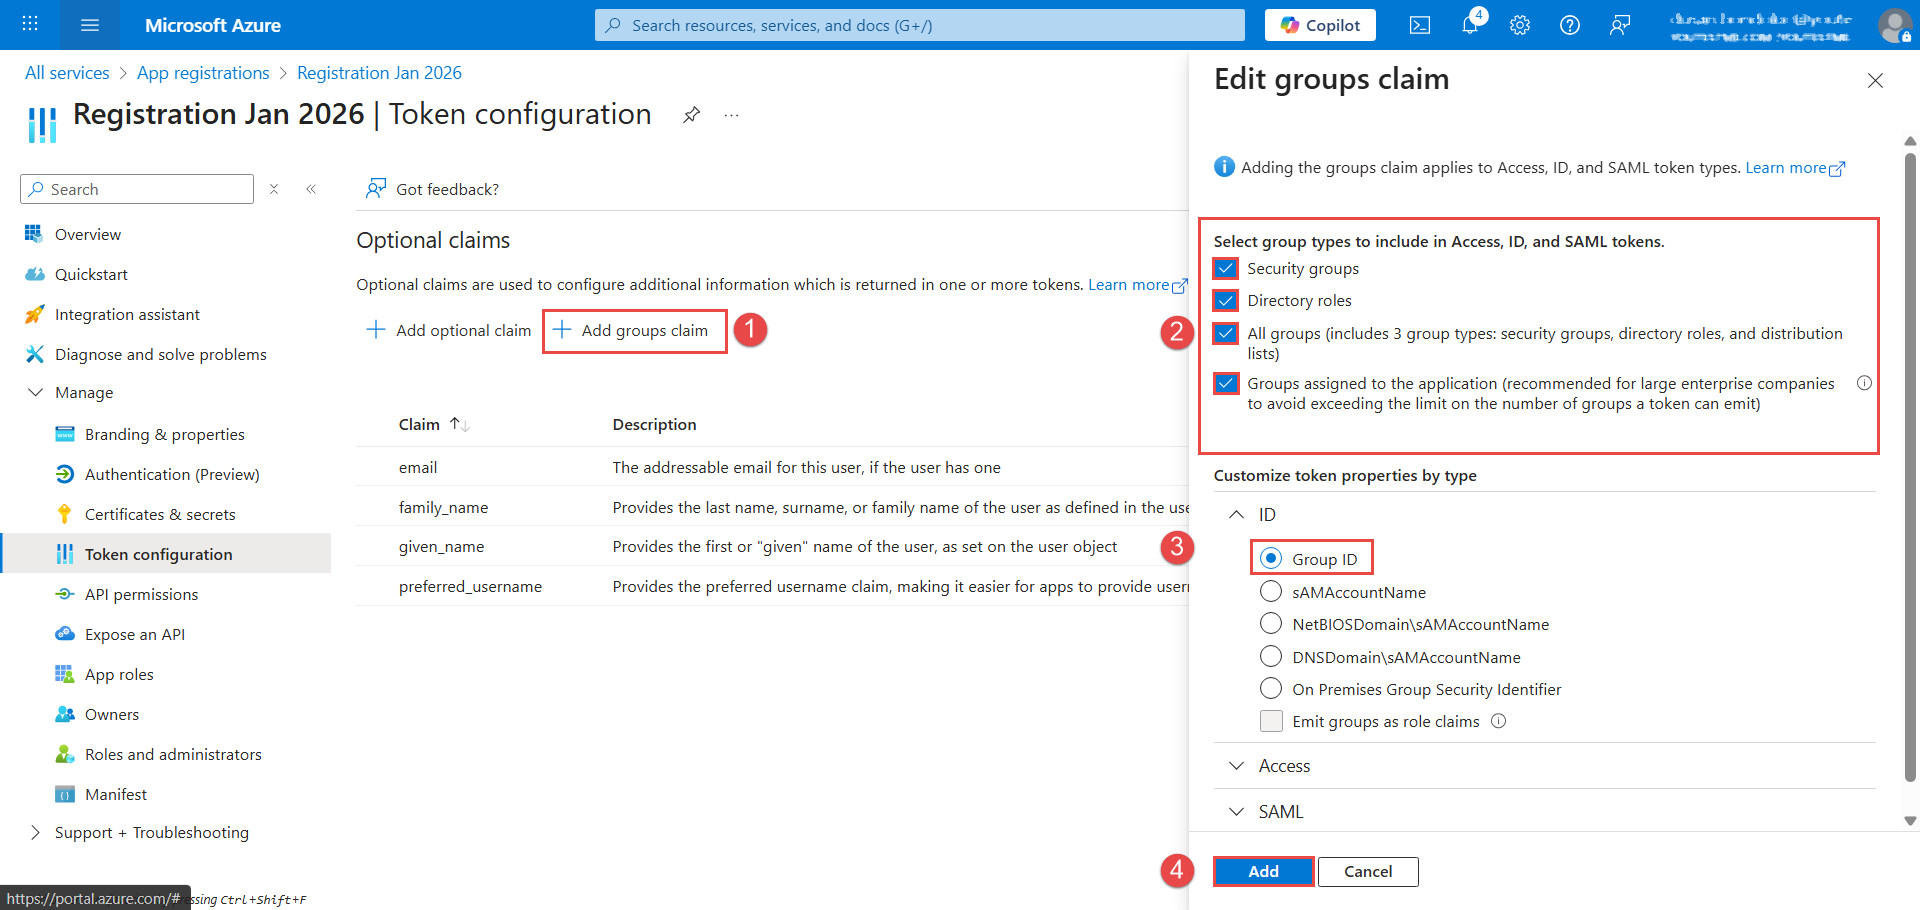Enable Emit groups as role claims

click(x=1271, y=722)
